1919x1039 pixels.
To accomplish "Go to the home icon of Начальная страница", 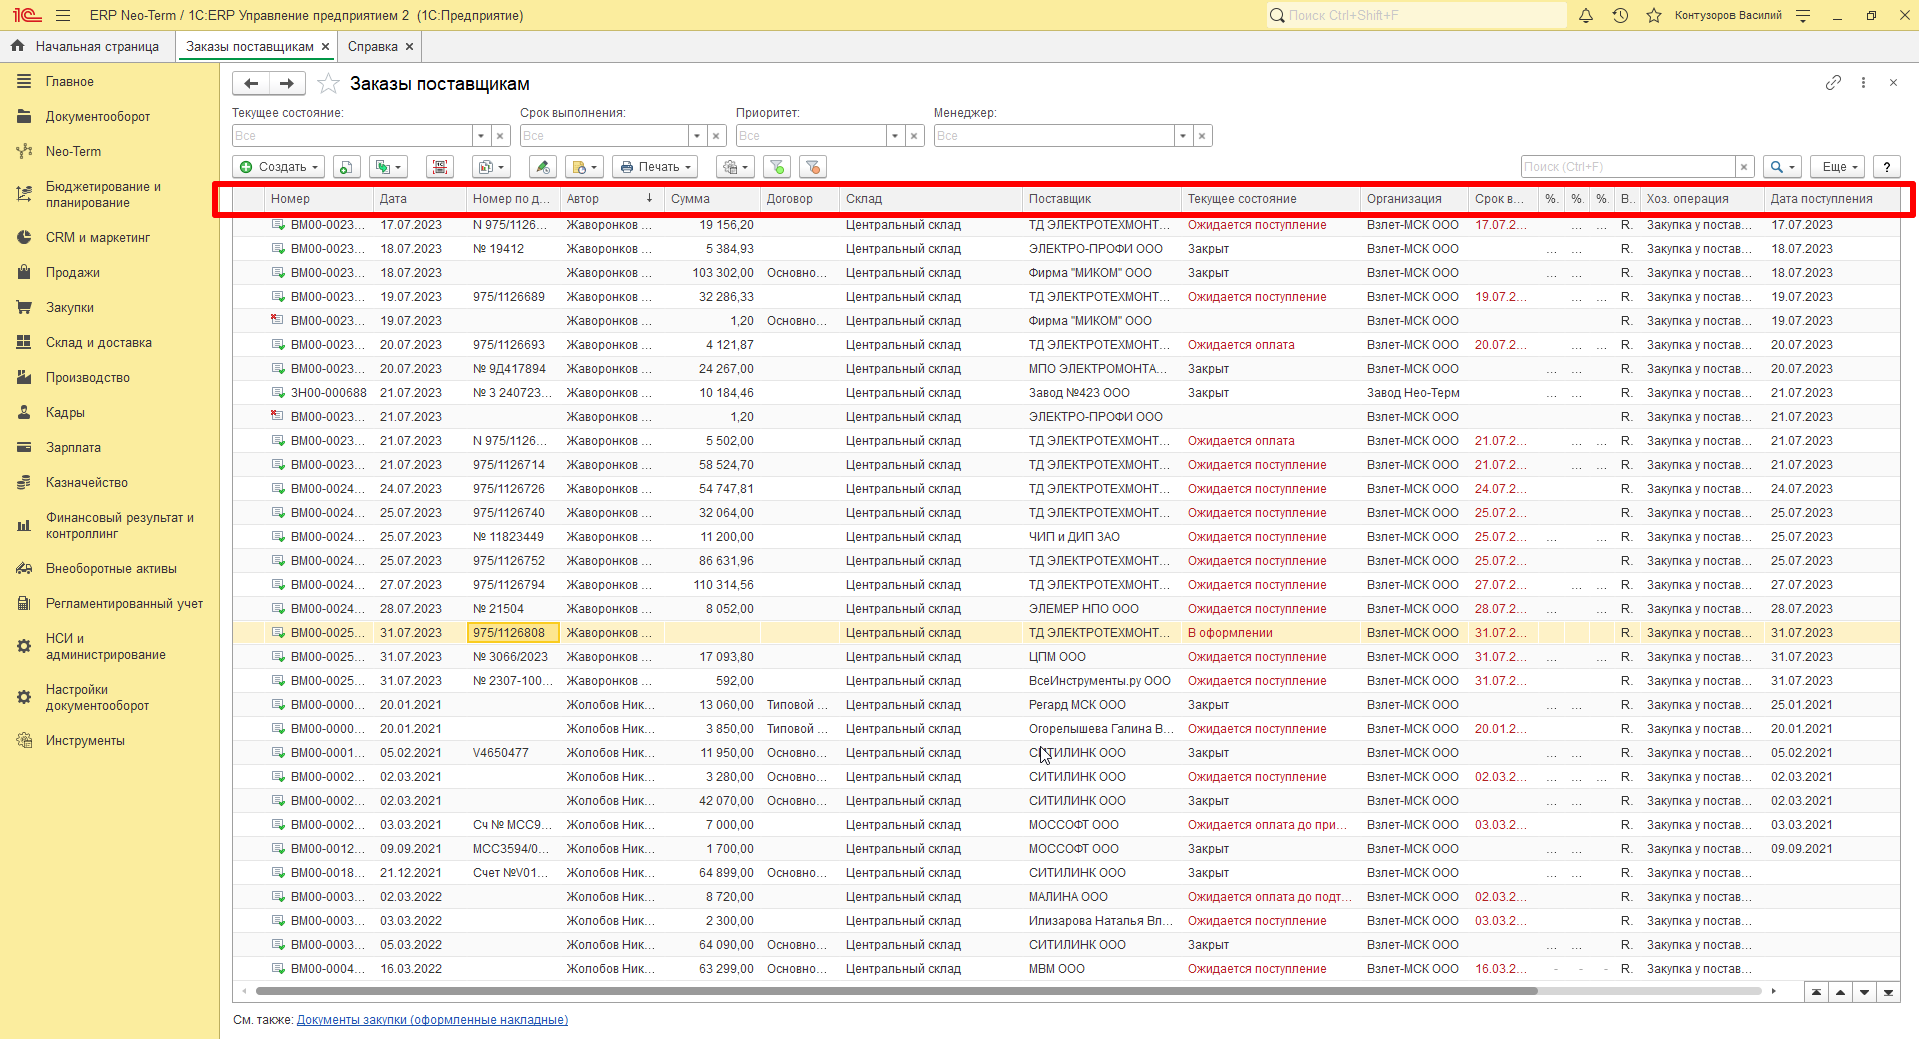I will pyautogui.click(x=17, y=46).
